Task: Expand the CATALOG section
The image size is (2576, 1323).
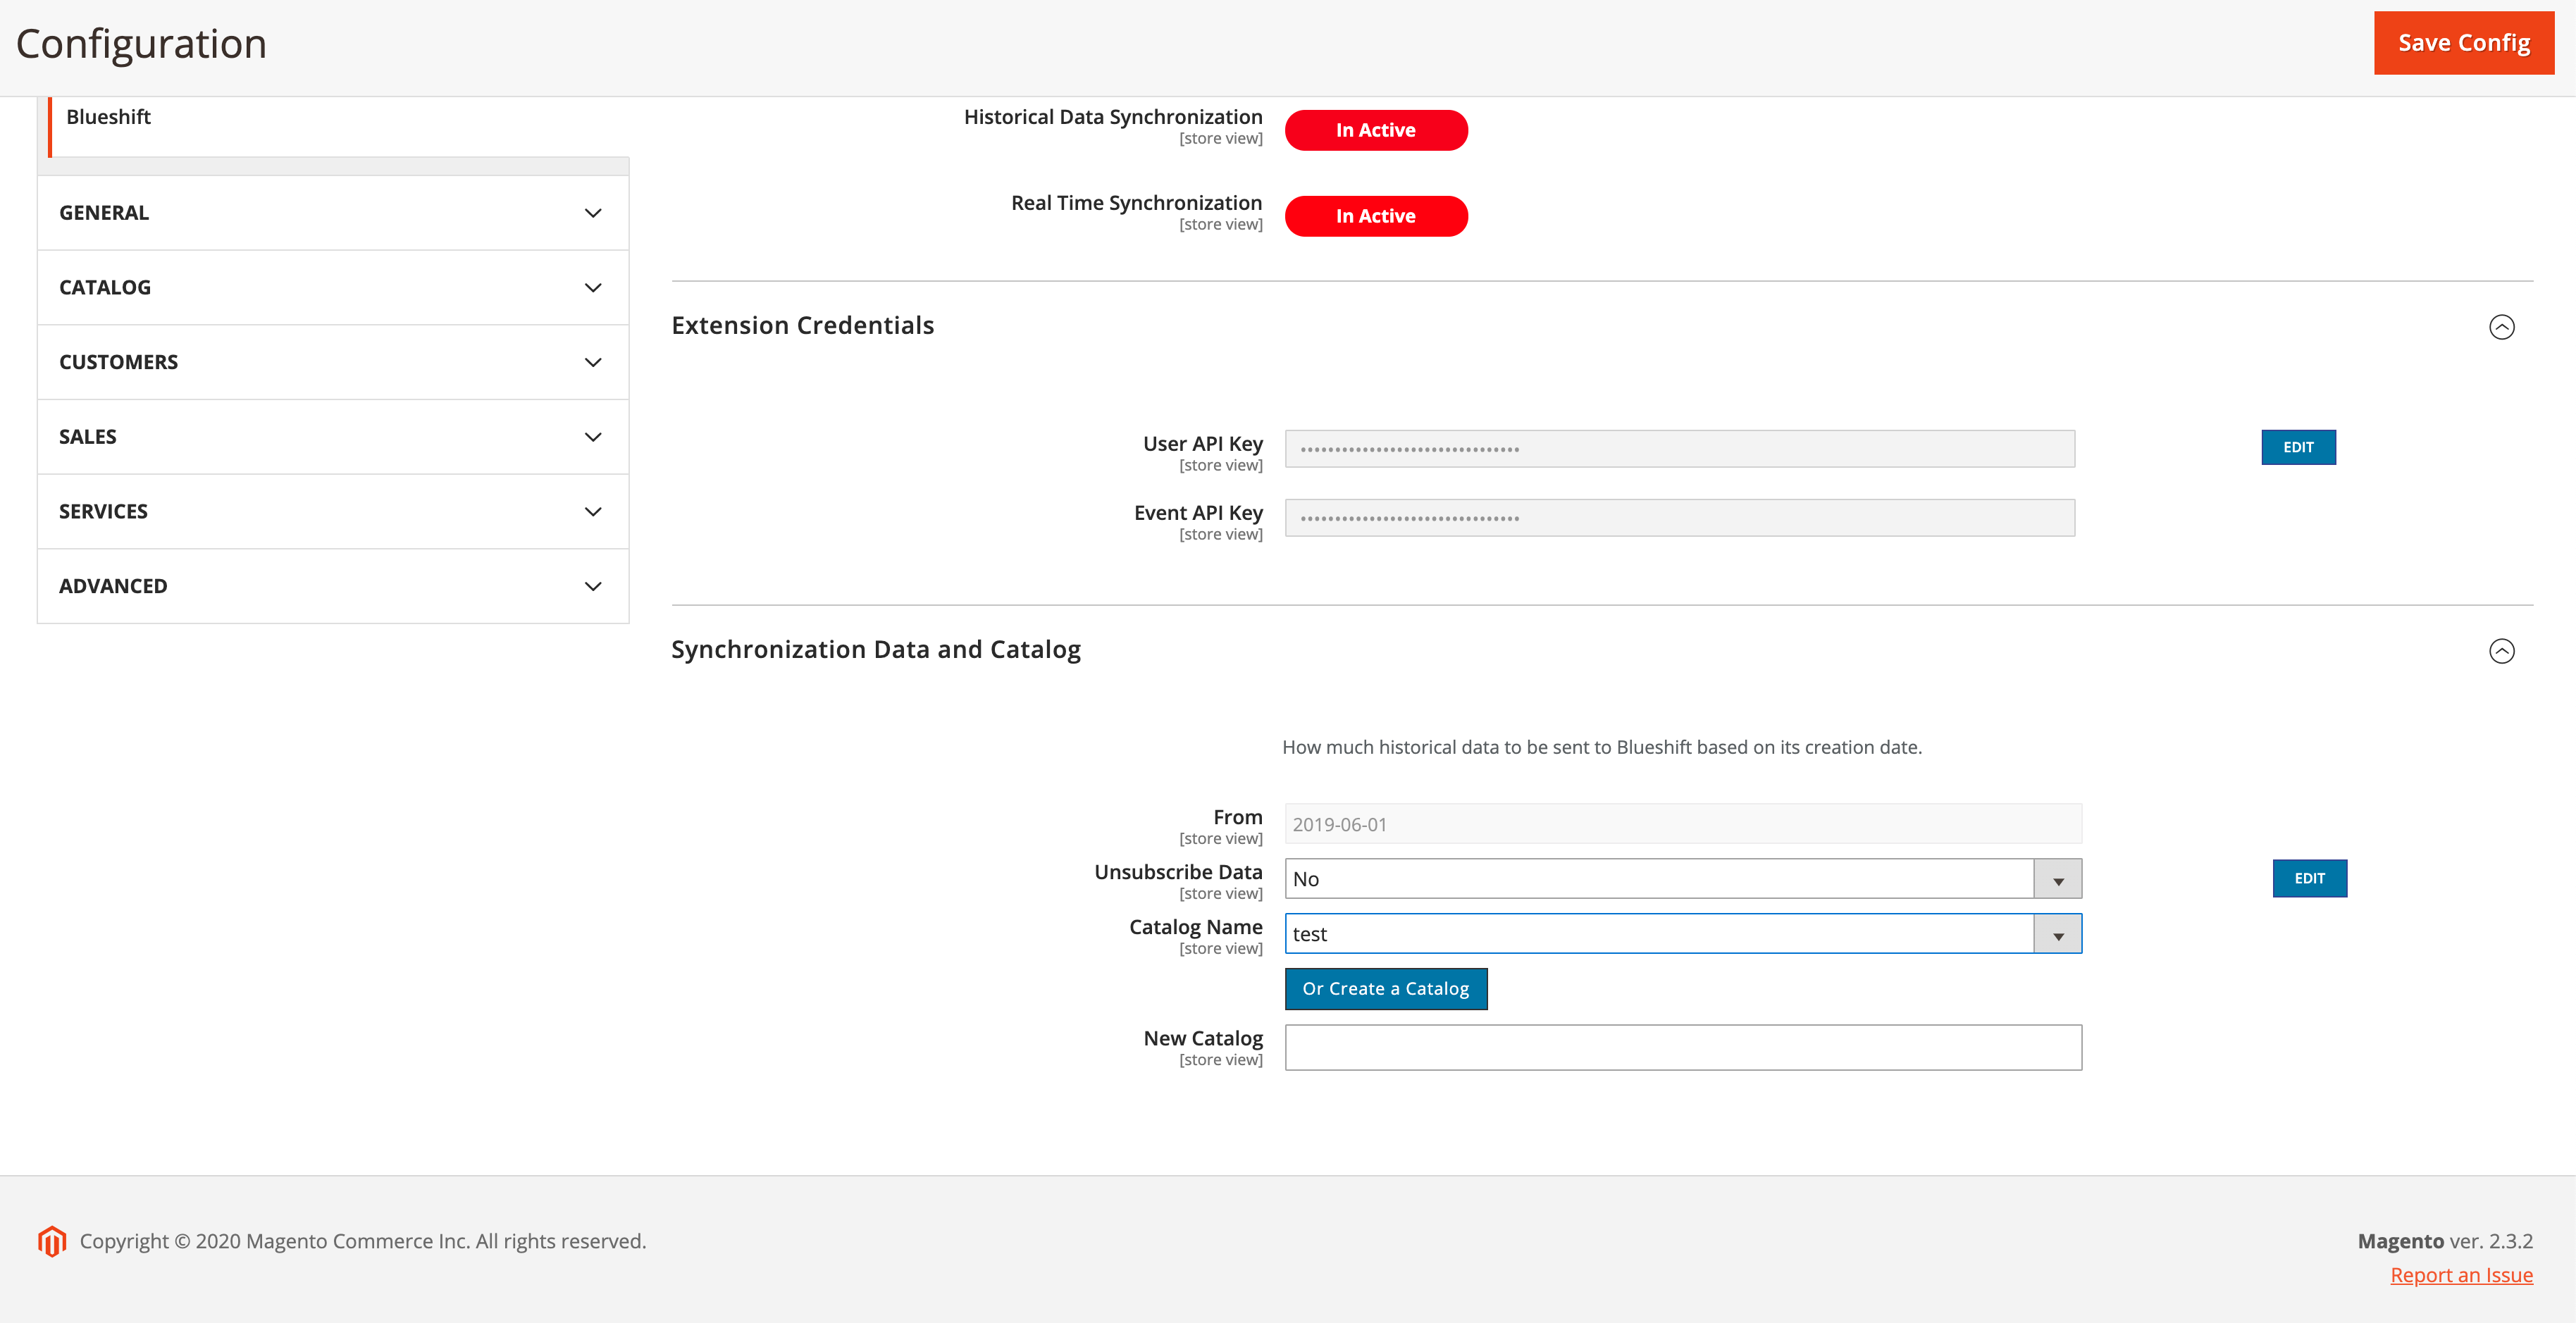Action: [x=333, y=288]
